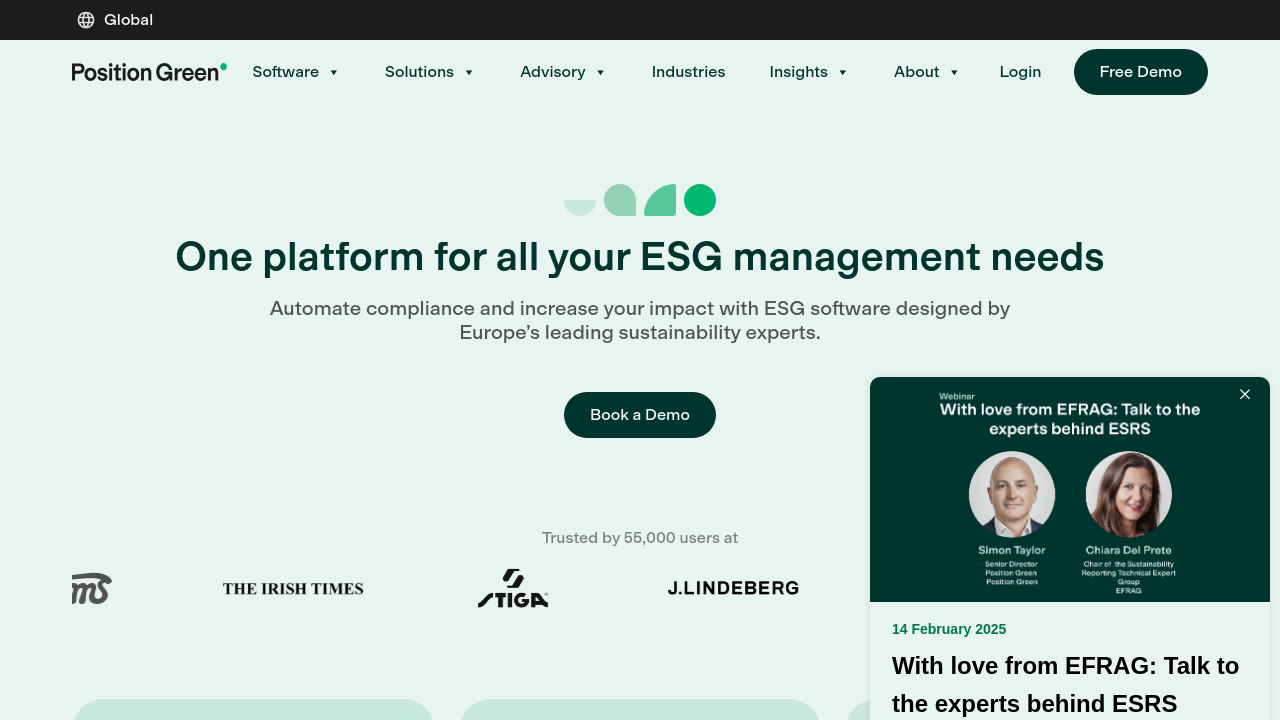
Task: Click the 'Trusted by 55,000 users at' text
Action: pyautogui.click(x=640, y=538)
